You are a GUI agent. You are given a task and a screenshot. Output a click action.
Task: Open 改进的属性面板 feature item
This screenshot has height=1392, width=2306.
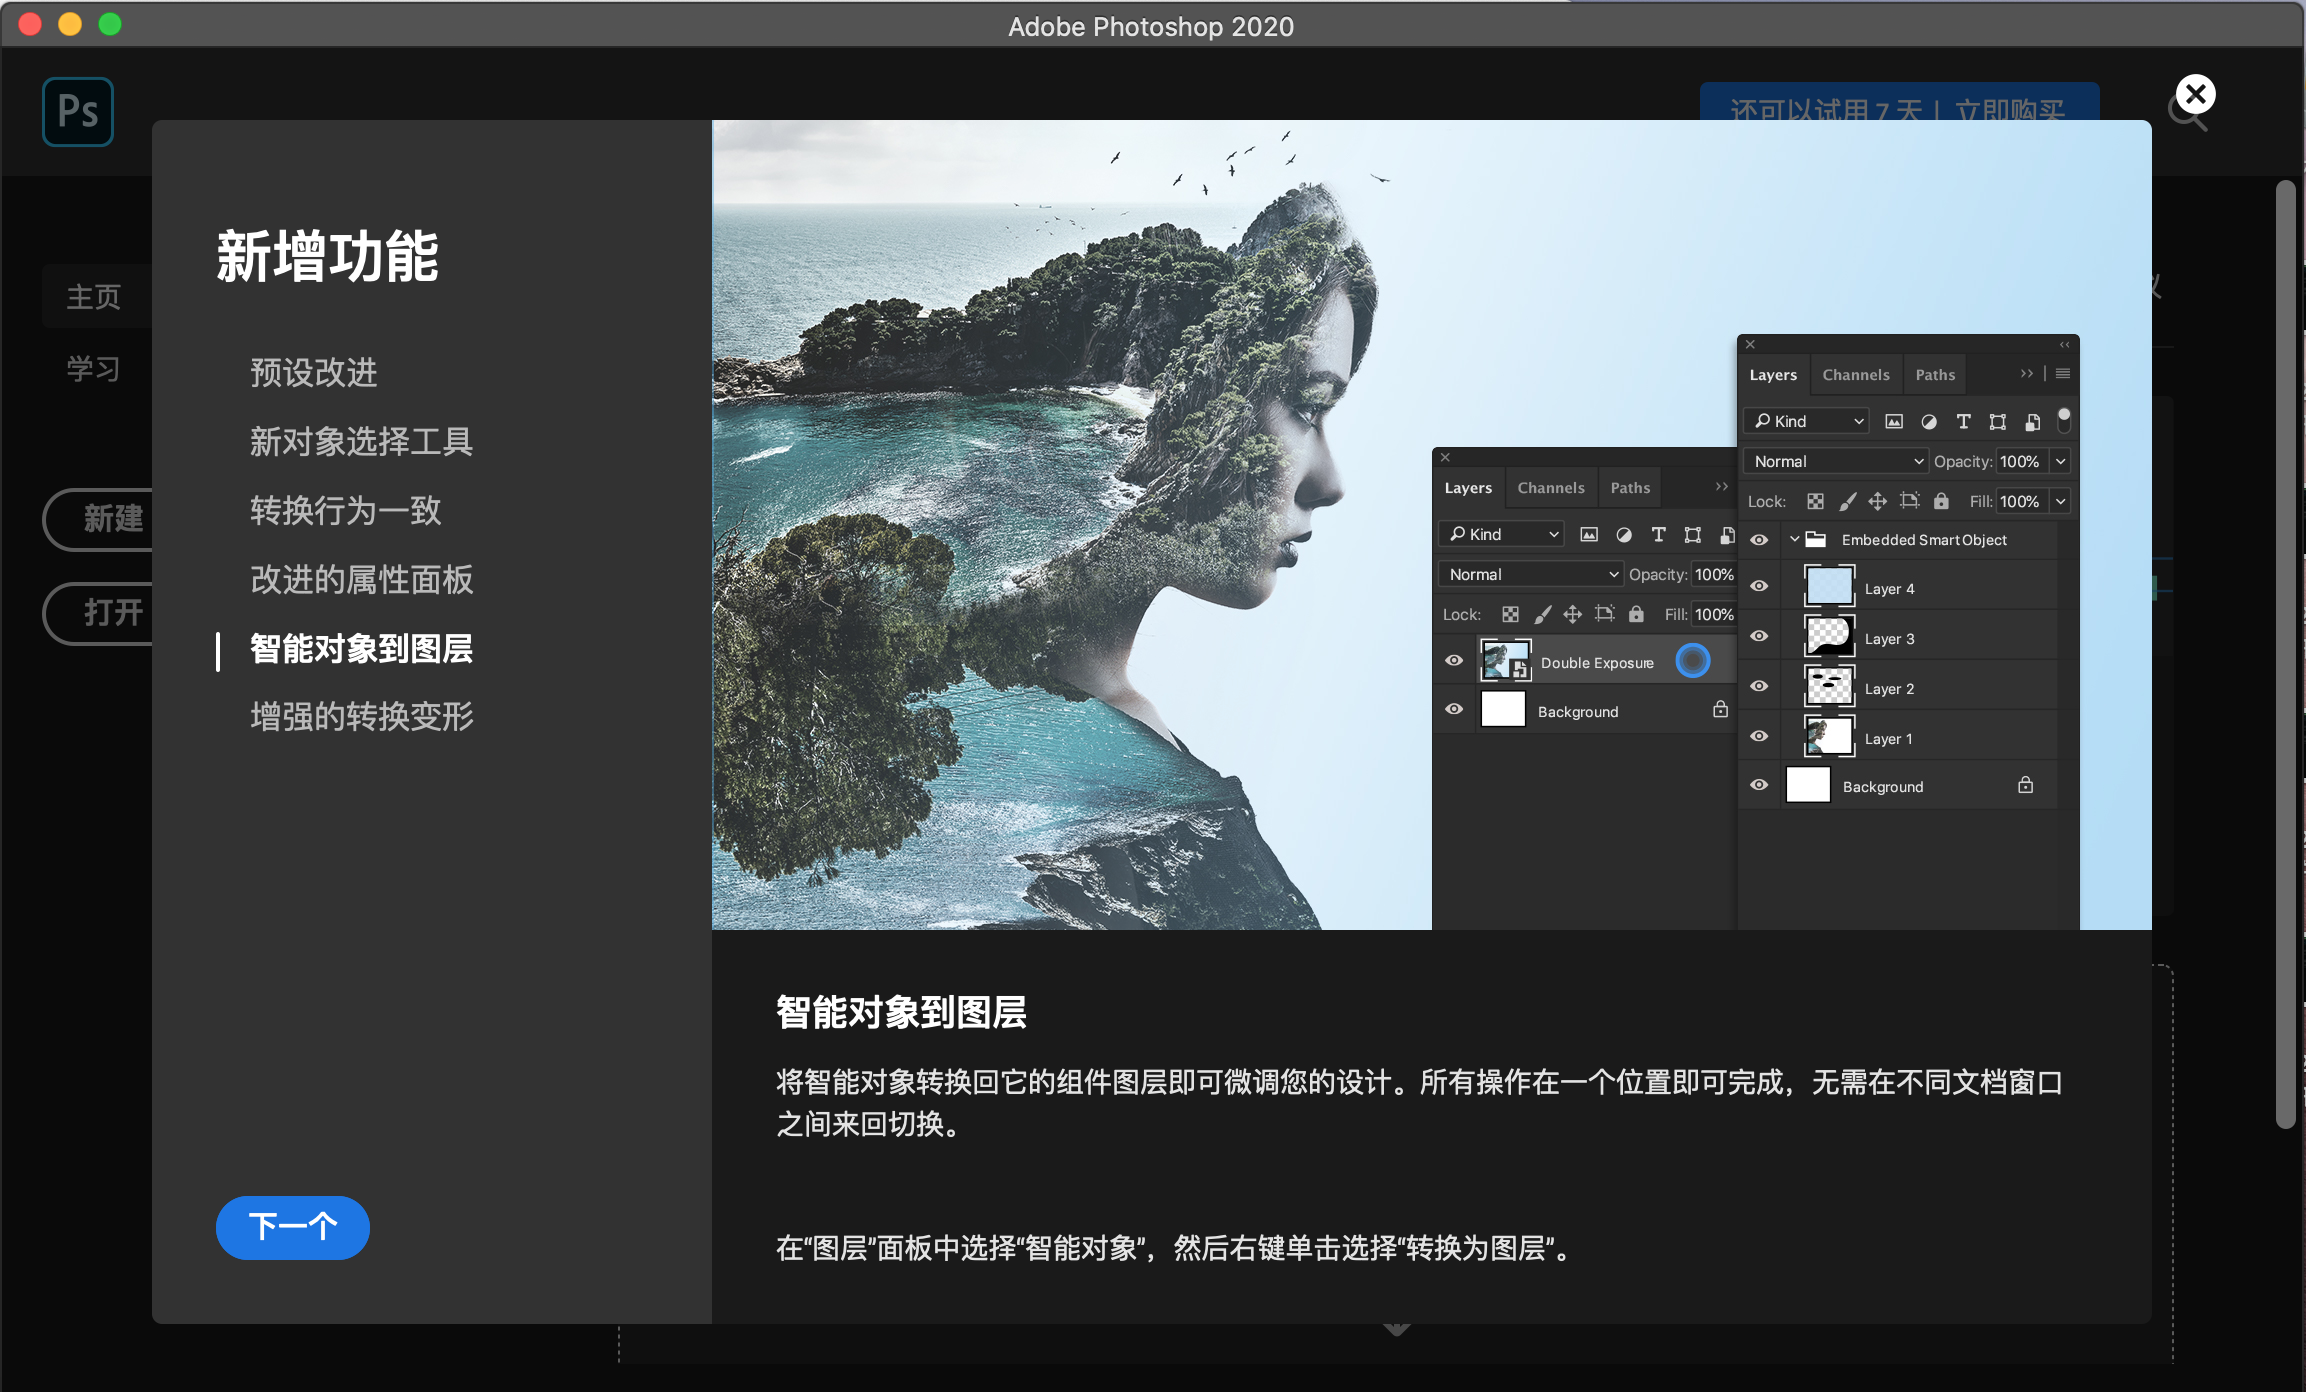(x=361, y=579)
